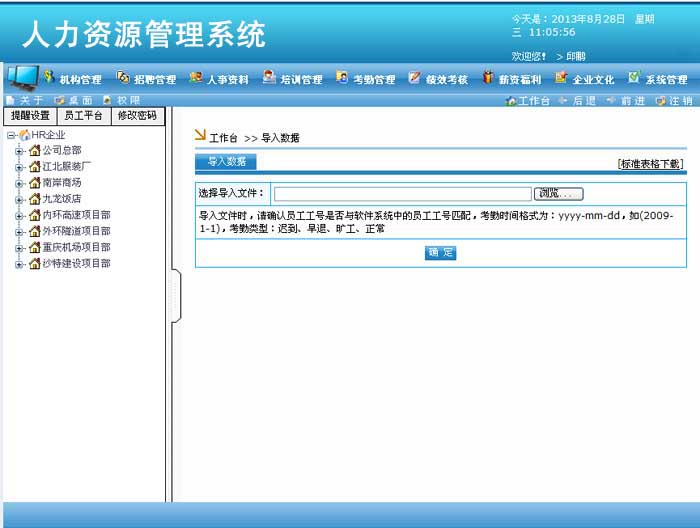Collapse the HR企业 root node
Viewport: 700px width, 528px height.
click(x=10, y=135)
